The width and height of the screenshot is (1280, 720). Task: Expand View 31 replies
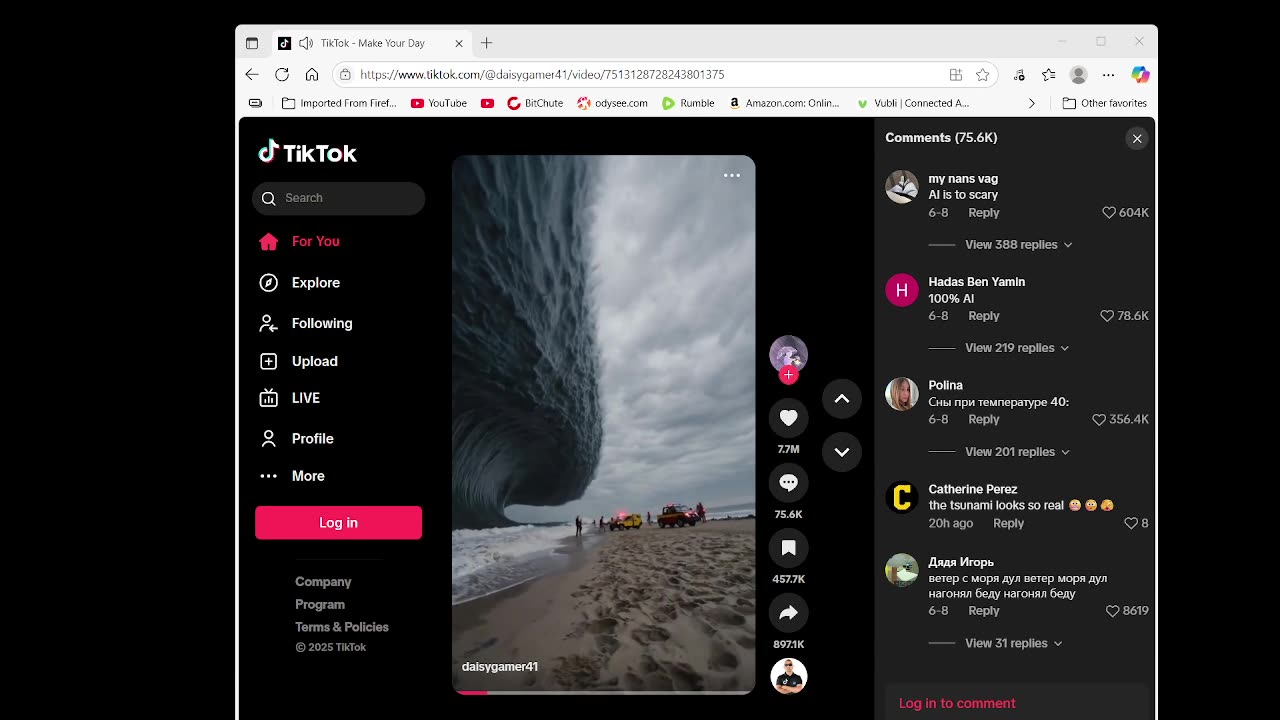coord(1013,644)
